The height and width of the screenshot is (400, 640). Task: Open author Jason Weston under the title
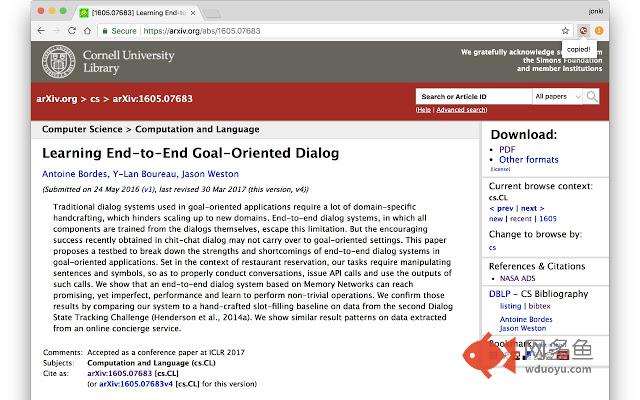(x=210, y=174)
